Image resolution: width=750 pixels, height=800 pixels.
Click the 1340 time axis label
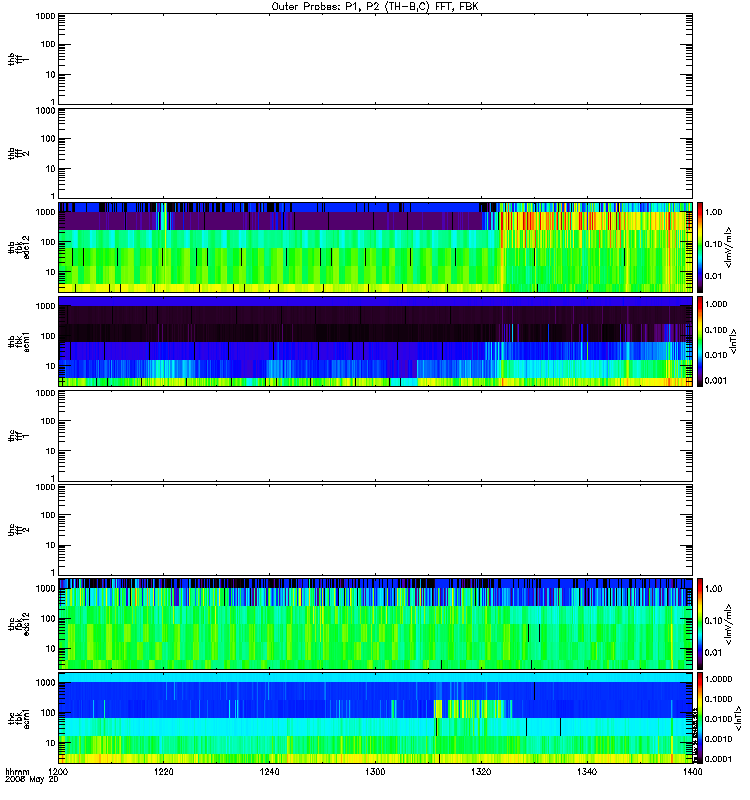click(x=587, y=771)
